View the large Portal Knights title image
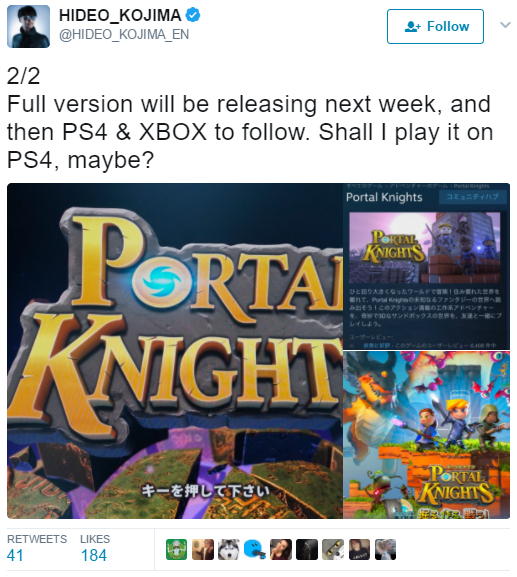Image resolution: width=517 pixels, height=577 pixels. click(175, 351)
